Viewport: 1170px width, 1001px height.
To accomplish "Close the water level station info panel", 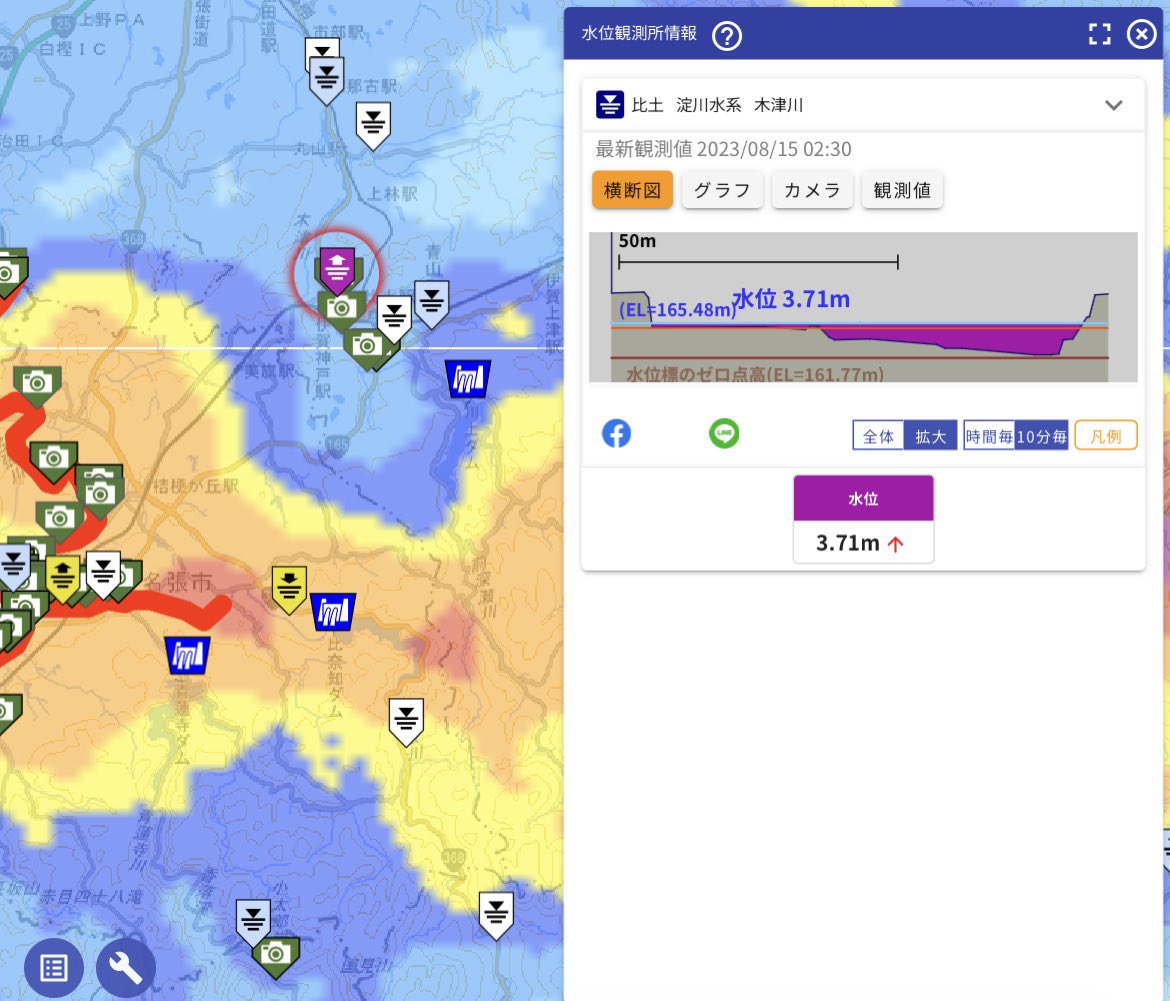I will click(x=1141, y=34).
